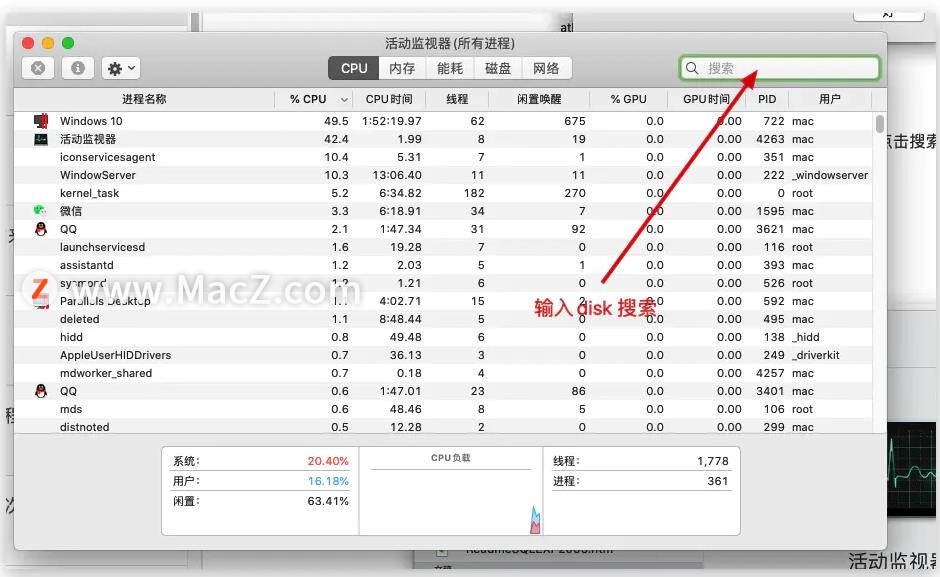Viewport: 940px width, 577px height.
Task: Switch to the 内存 tab
Action: [x=400, y=68]
